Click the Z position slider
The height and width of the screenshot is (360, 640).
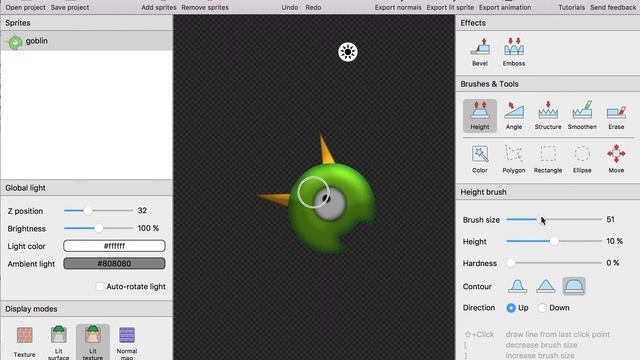point(98,211)
